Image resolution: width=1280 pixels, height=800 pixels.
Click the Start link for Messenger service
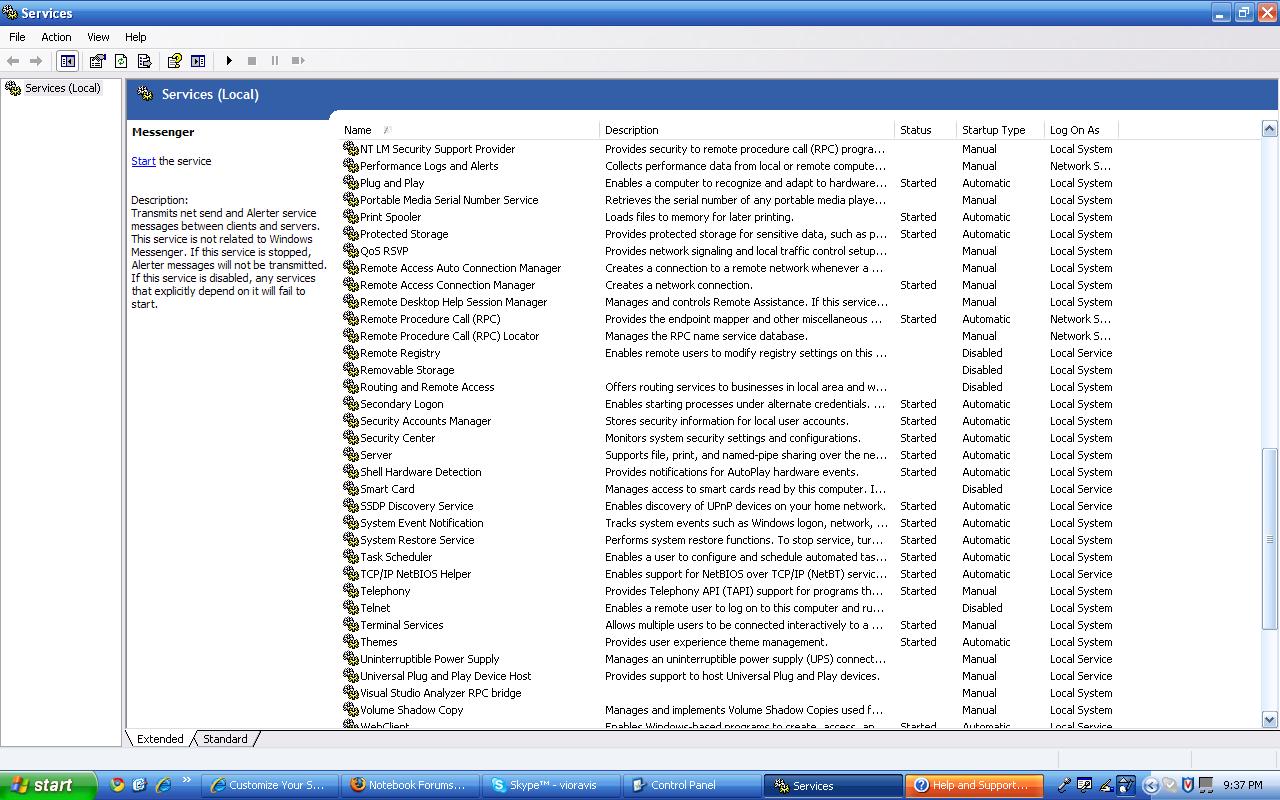143,161
